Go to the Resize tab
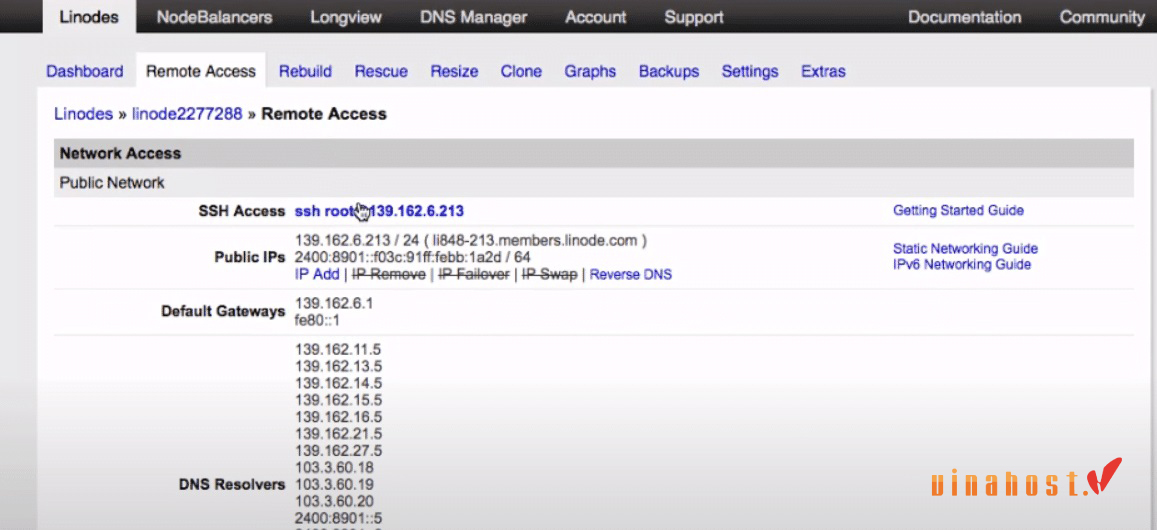The height and width of the screenshot is (530, 1157). (x=454, y=71)
